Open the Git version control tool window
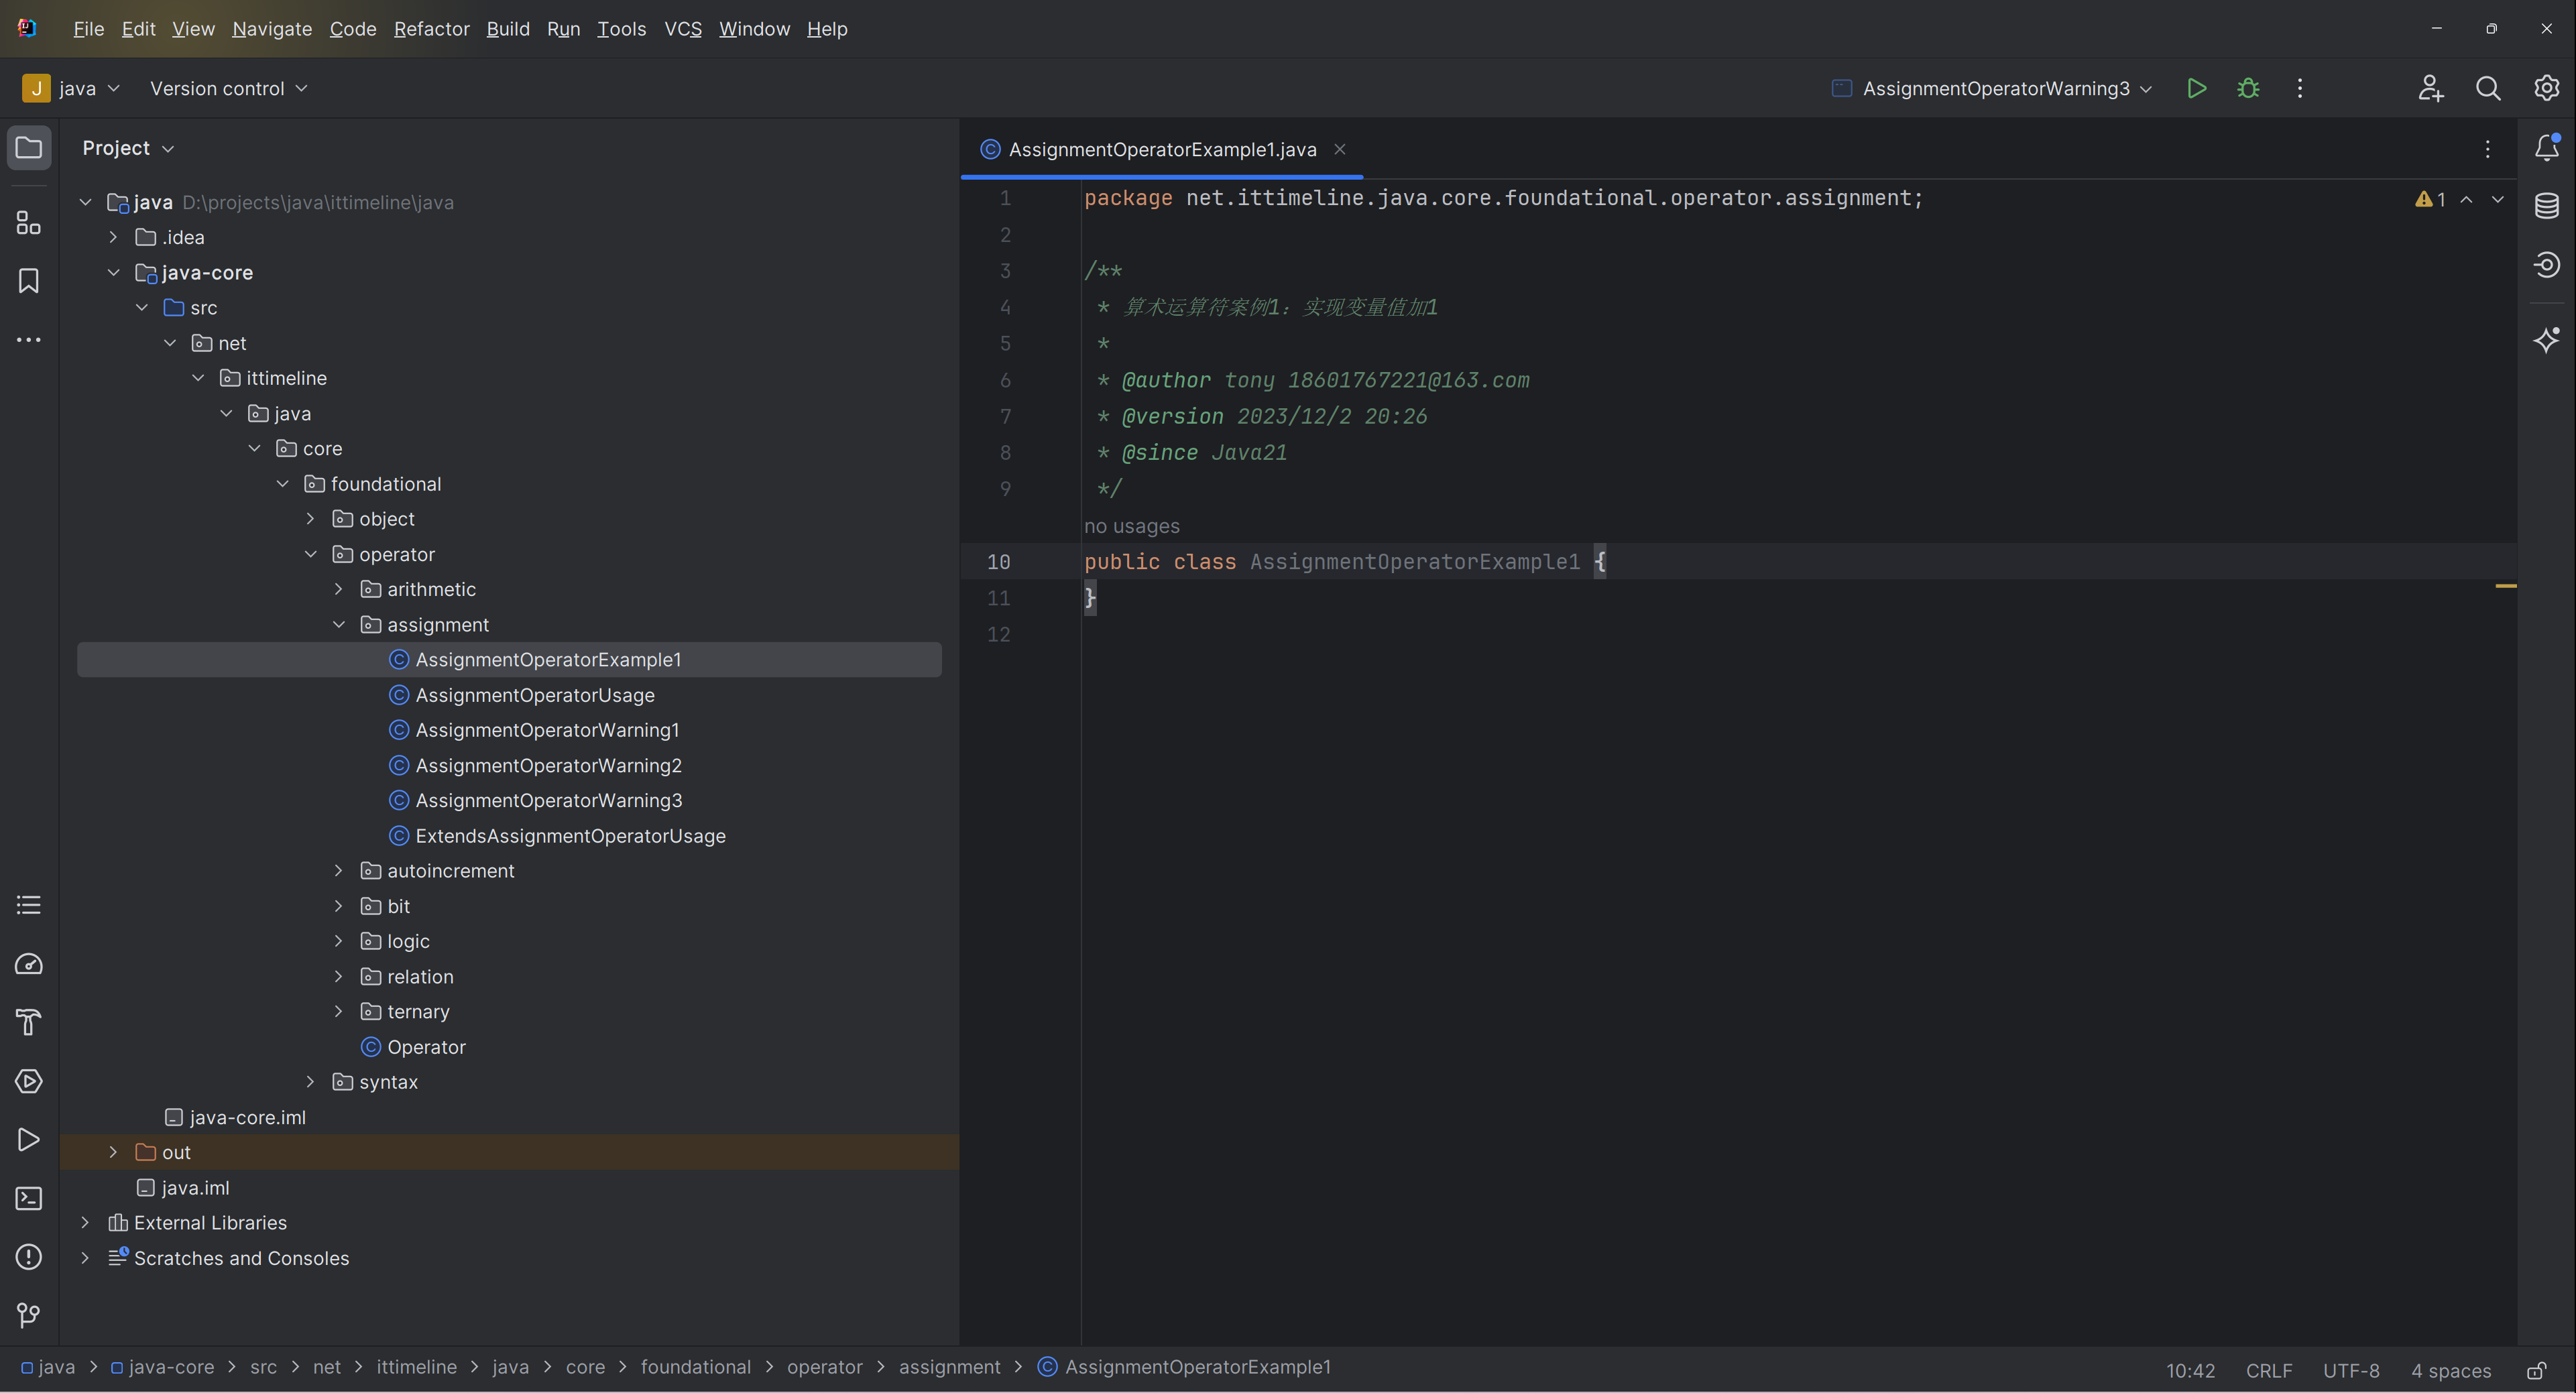This screenshot has width=2576, height=1393. pos(29,1315)
